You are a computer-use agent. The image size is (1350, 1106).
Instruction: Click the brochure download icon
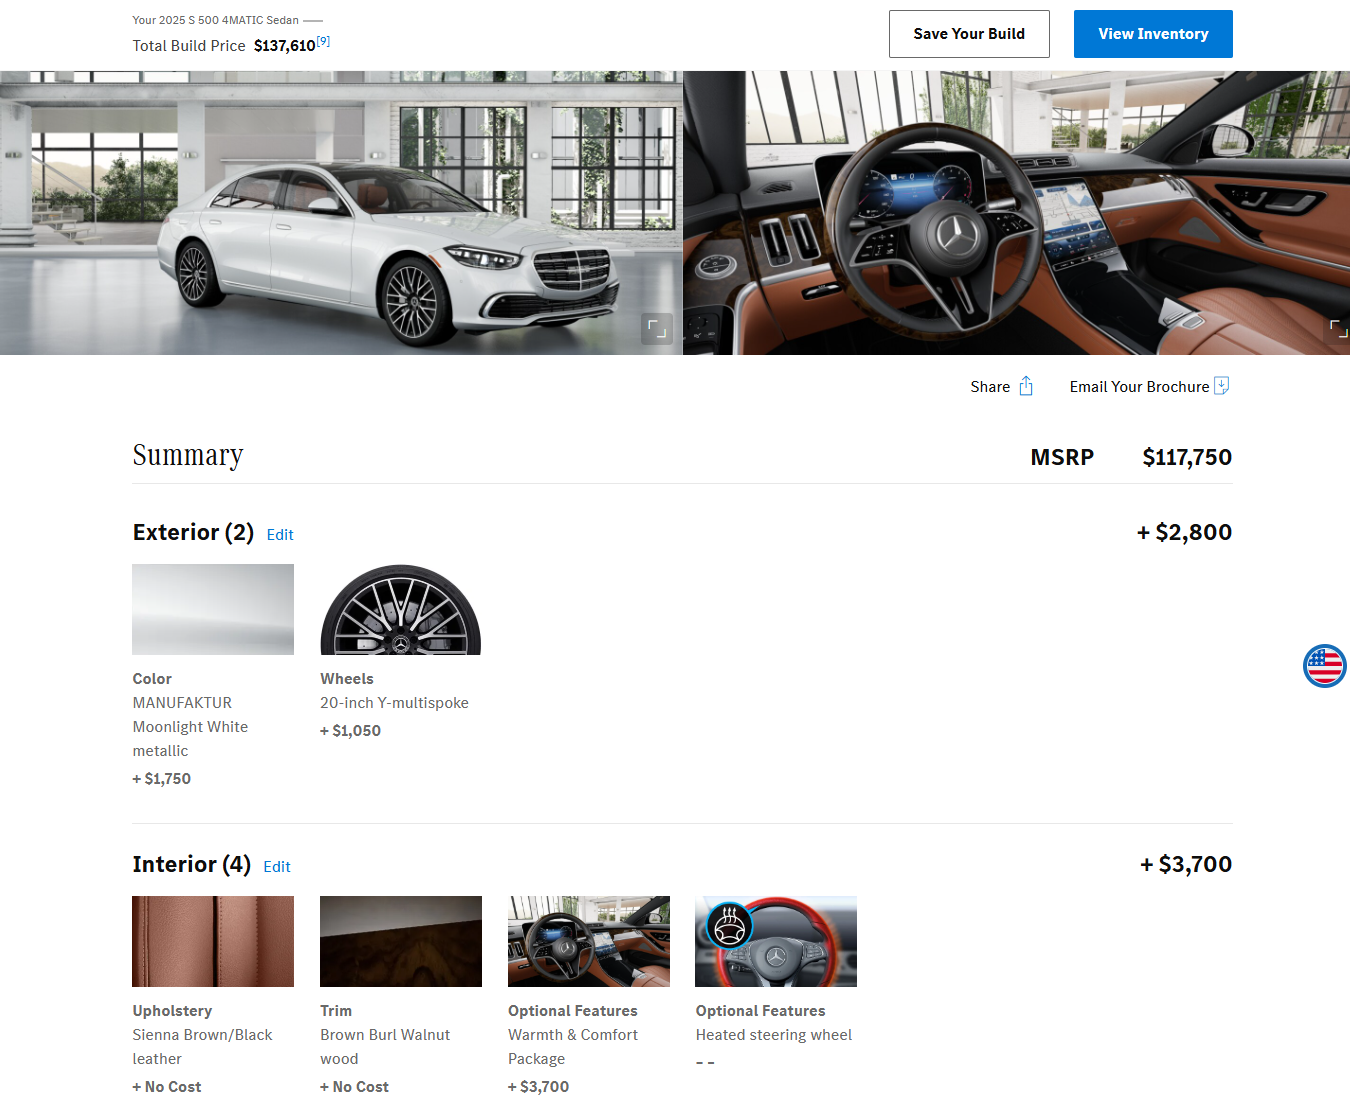1221,386
